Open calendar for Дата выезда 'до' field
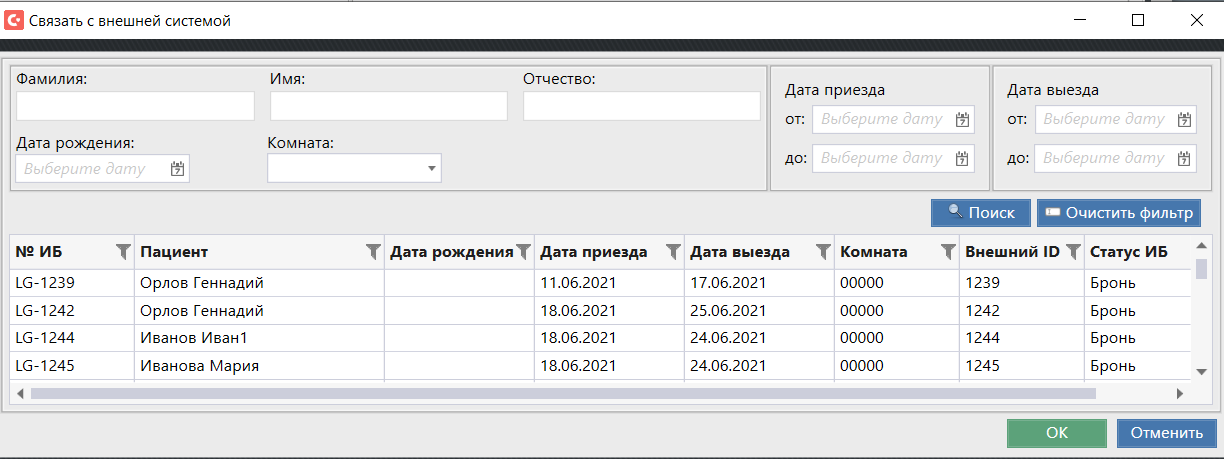 pyautogui.click(x=1185, y=158)
